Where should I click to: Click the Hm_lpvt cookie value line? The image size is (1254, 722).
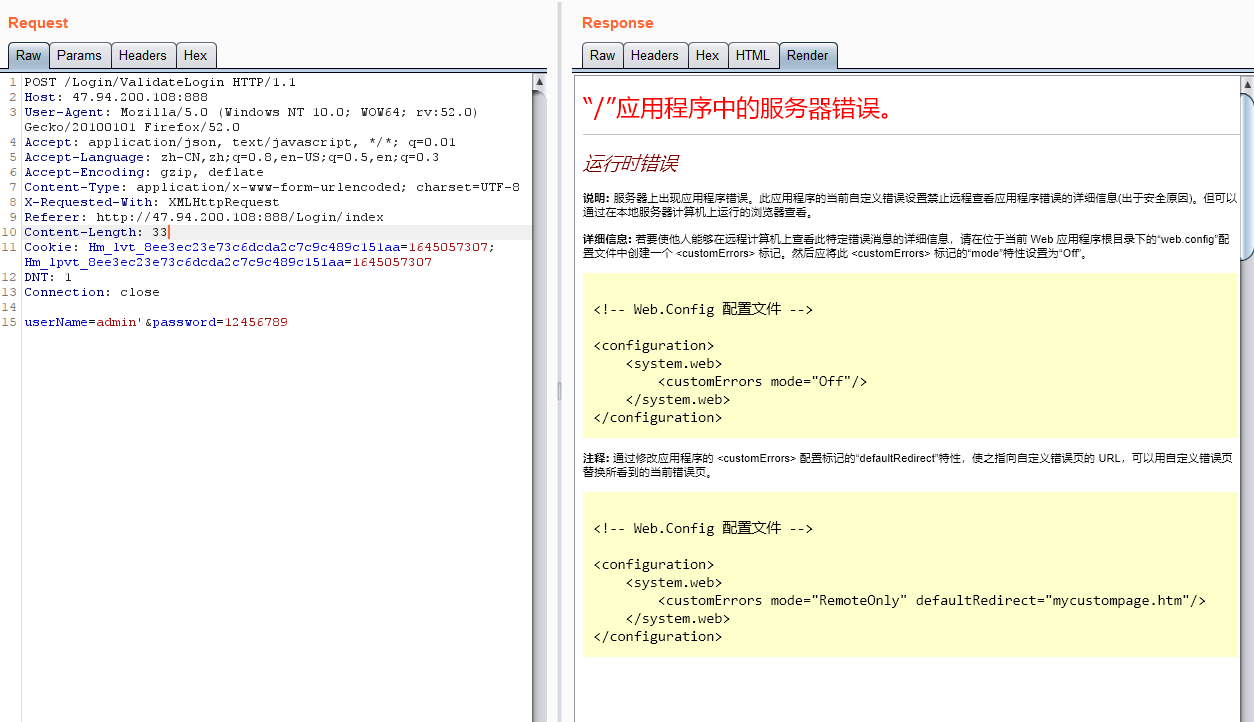(x=228, y=262)
